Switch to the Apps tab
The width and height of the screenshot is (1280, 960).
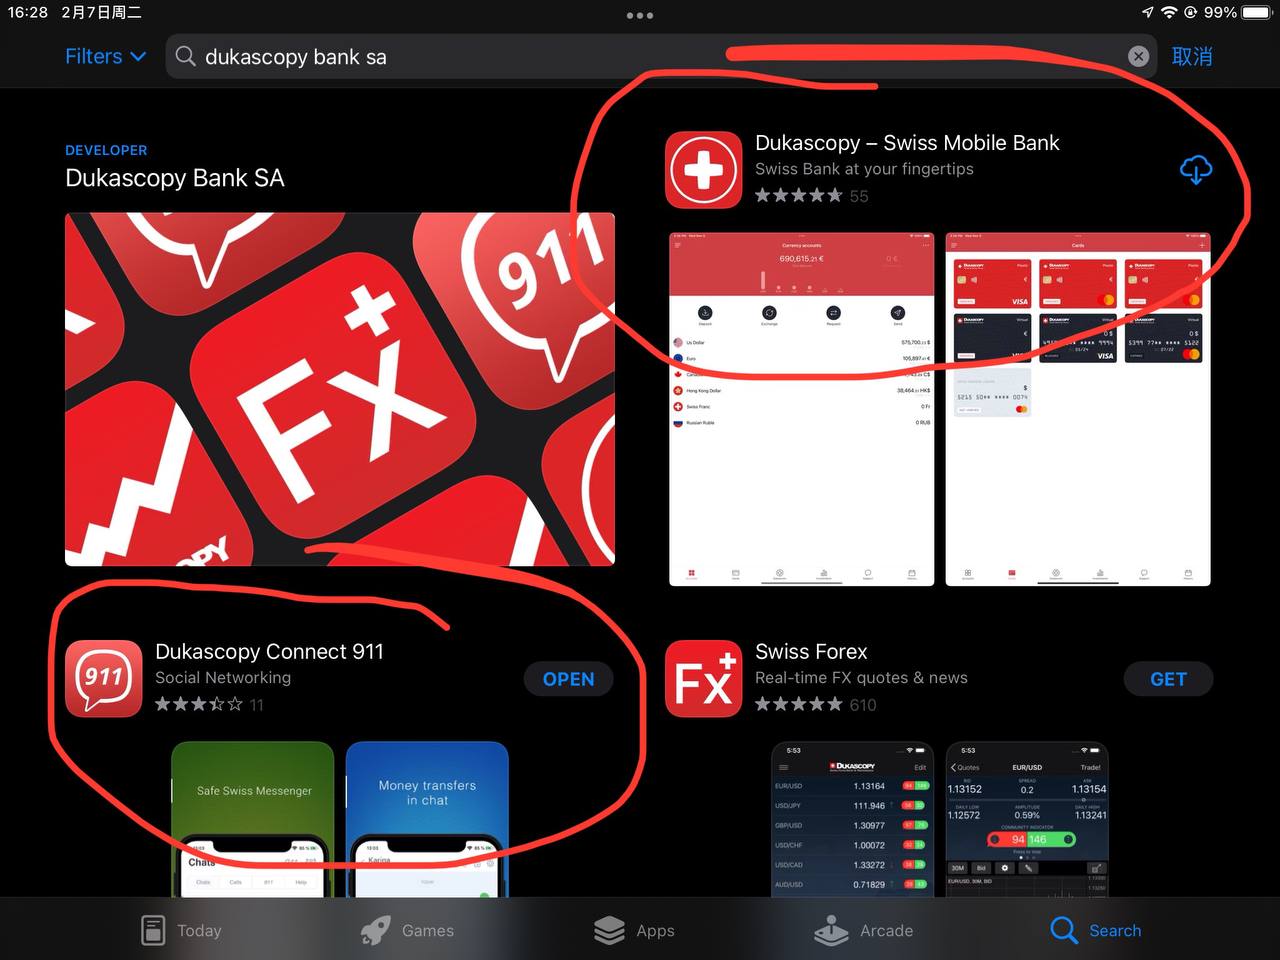pos(634,930)
